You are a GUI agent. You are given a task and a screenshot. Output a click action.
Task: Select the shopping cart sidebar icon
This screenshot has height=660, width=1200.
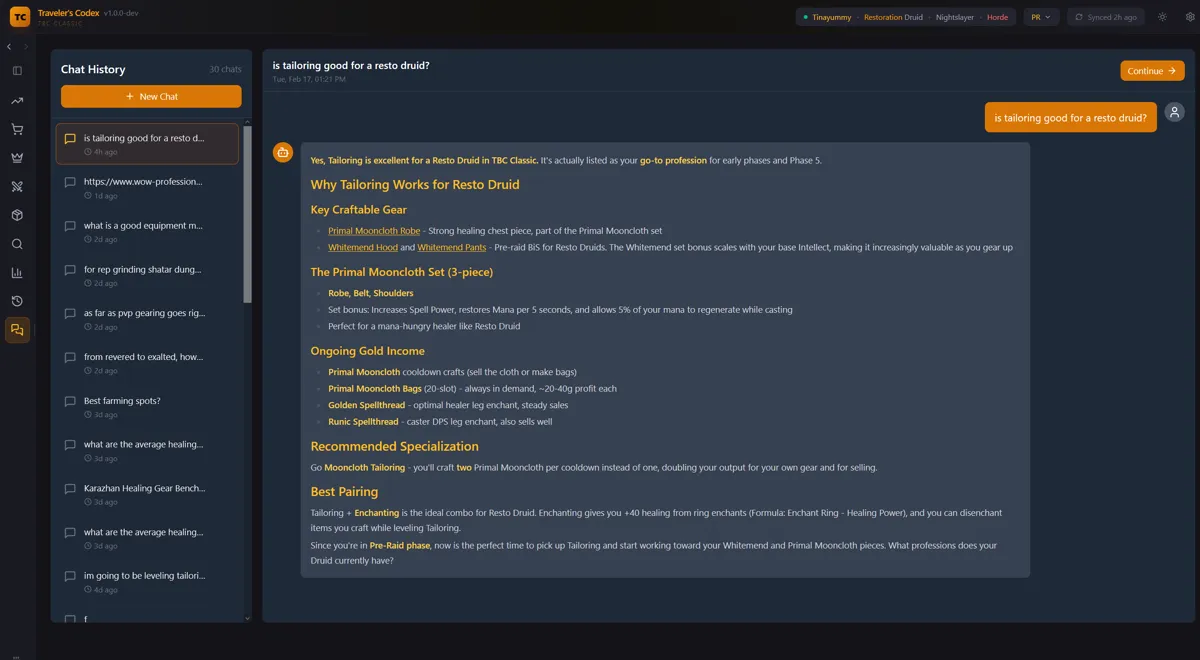(x=16, y=128)
